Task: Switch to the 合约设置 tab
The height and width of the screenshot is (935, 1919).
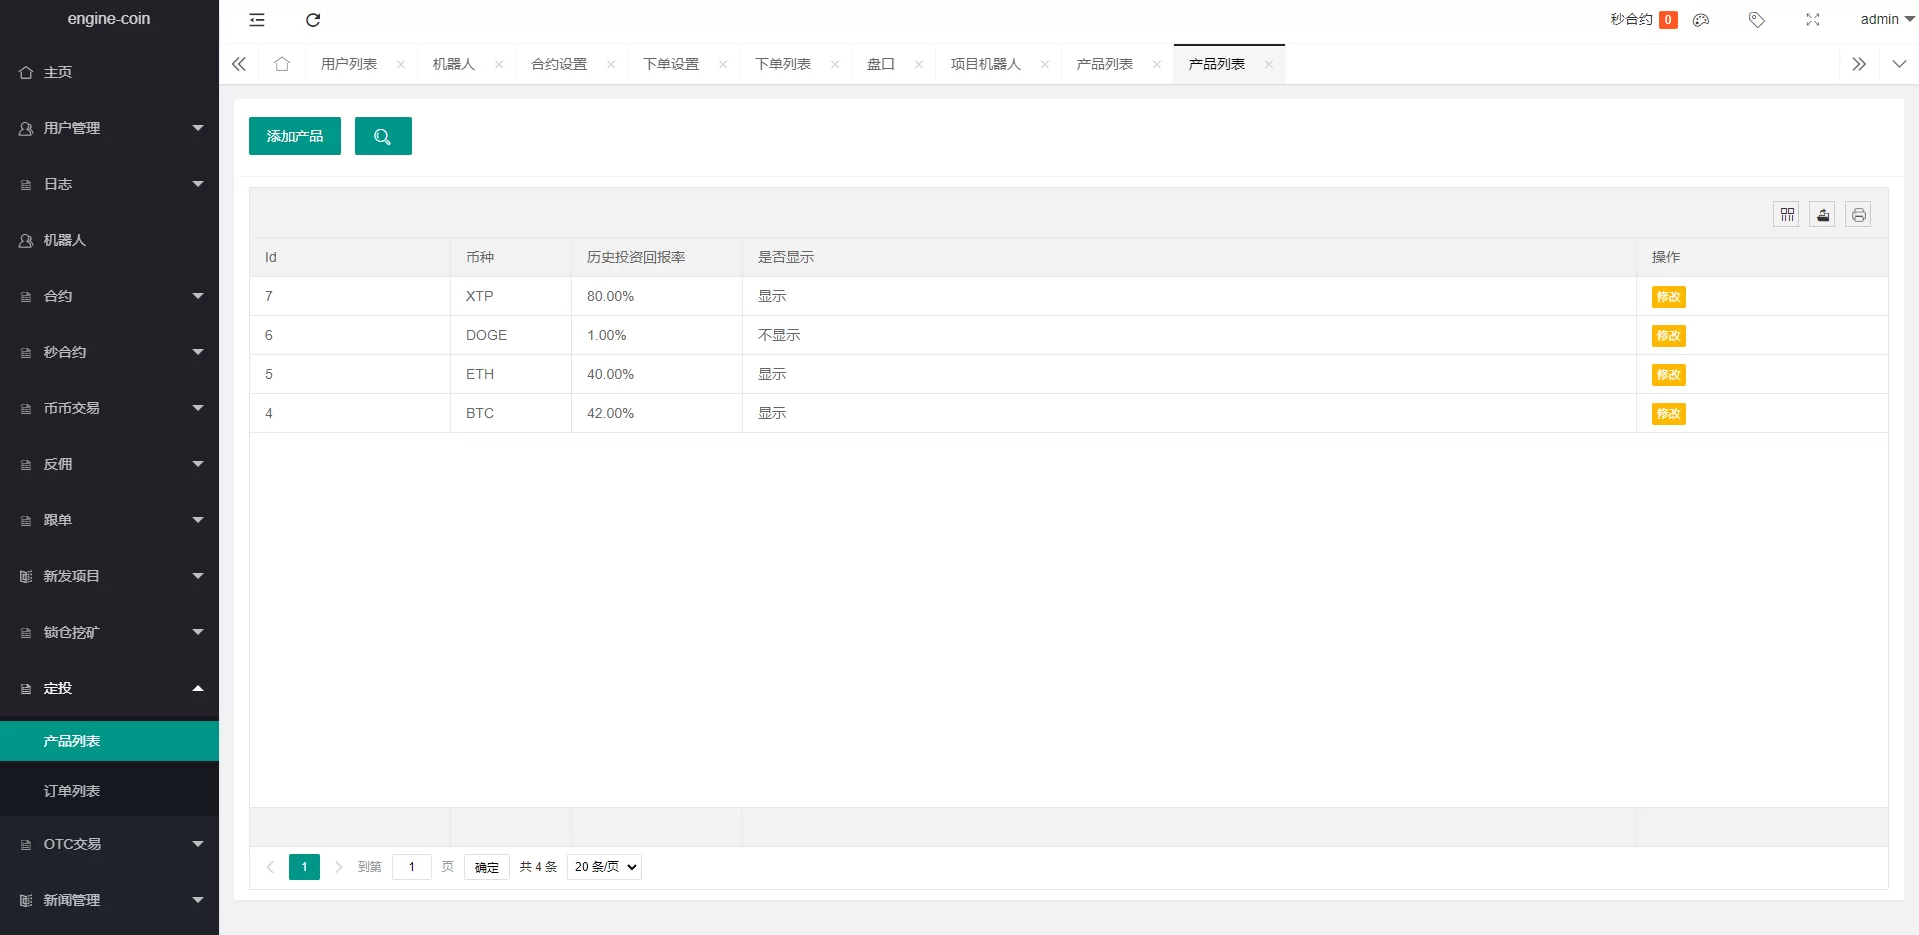Action: (559, 64)
